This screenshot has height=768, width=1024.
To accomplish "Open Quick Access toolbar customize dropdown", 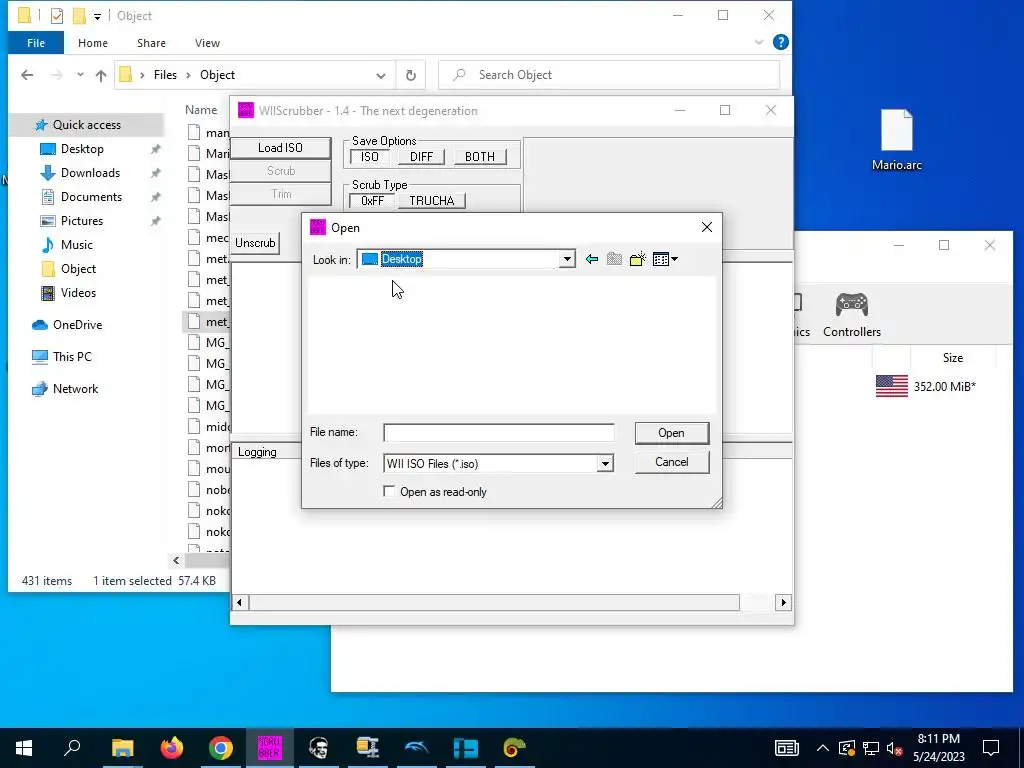I will 97,16.
